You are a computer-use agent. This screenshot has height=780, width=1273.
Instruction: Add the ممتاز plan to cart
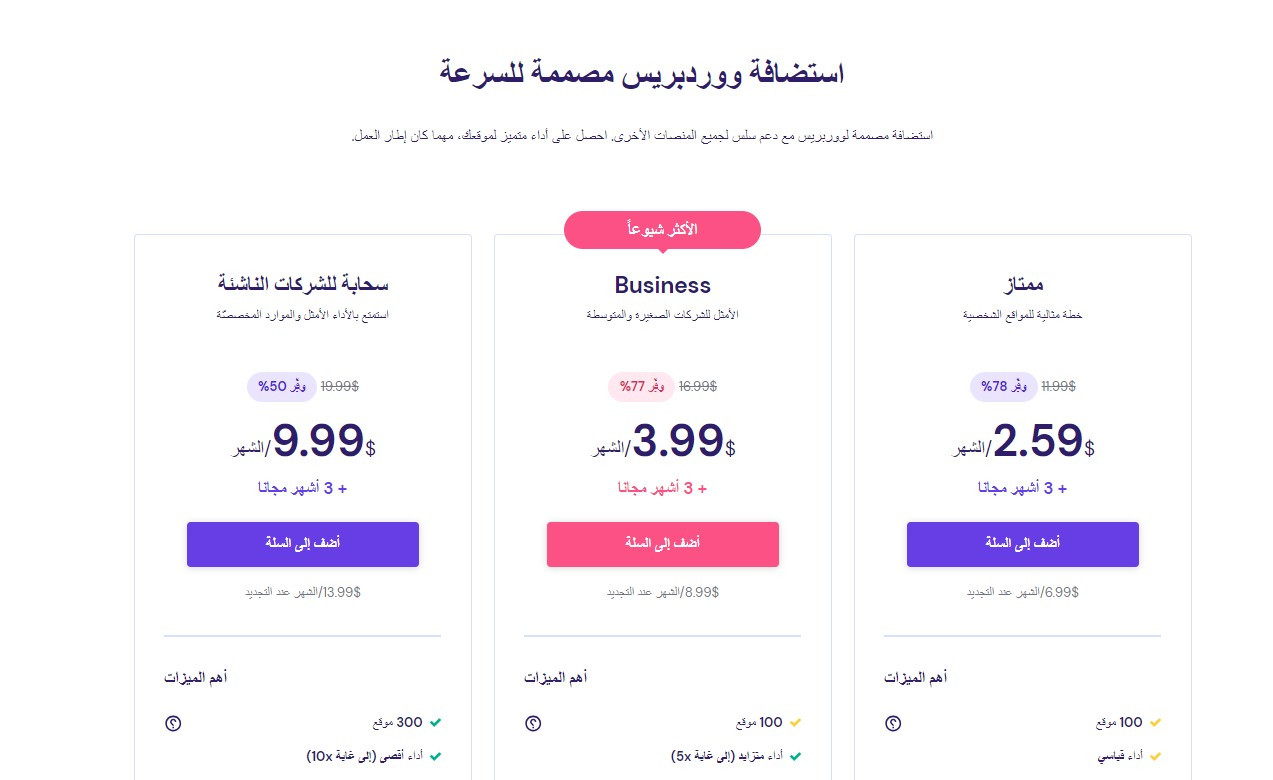(1022, 544)
